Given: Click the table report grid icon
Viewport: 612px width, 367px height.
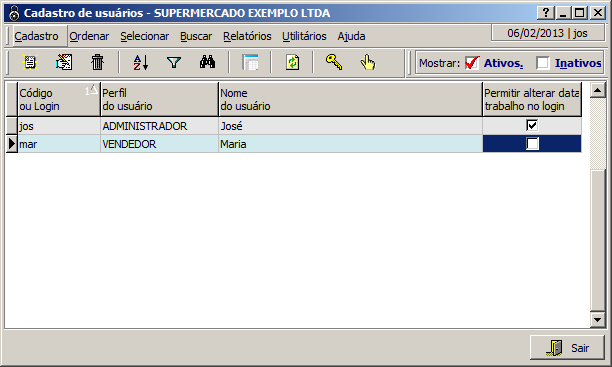Looking at the screenshot, I should click(250, 62).
